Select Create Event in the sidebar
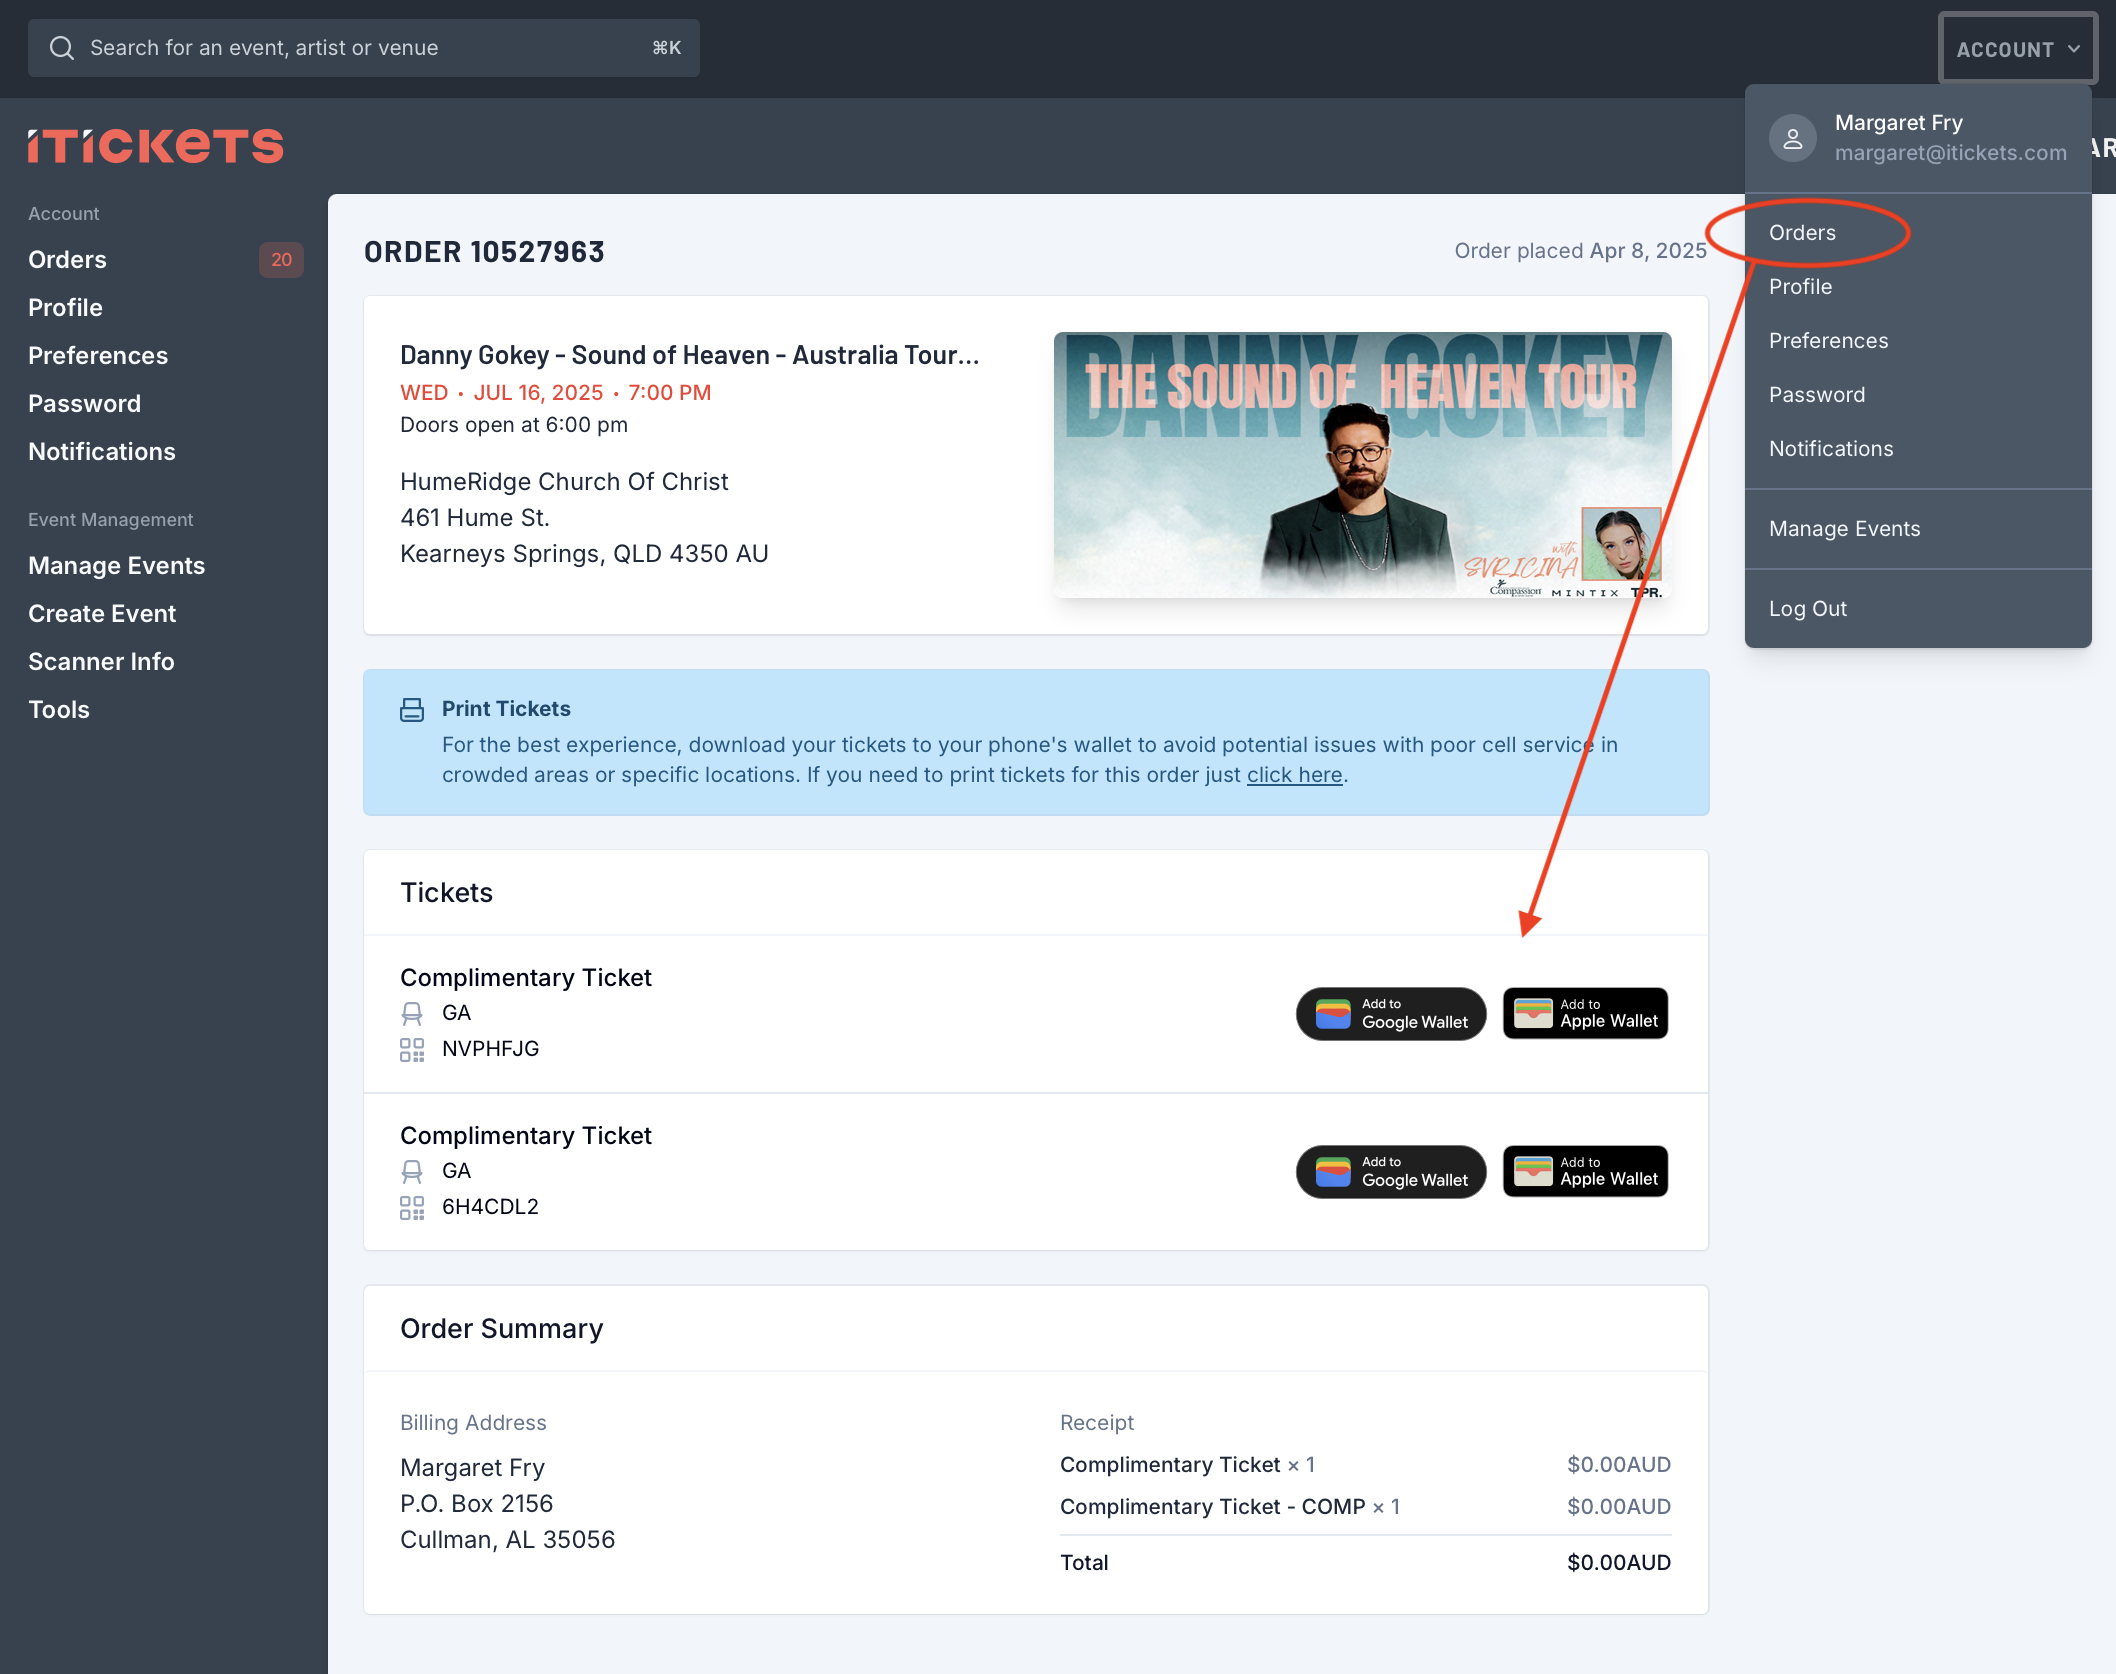The height and width of the screenshot is (1674, 2116). (102, 614)
